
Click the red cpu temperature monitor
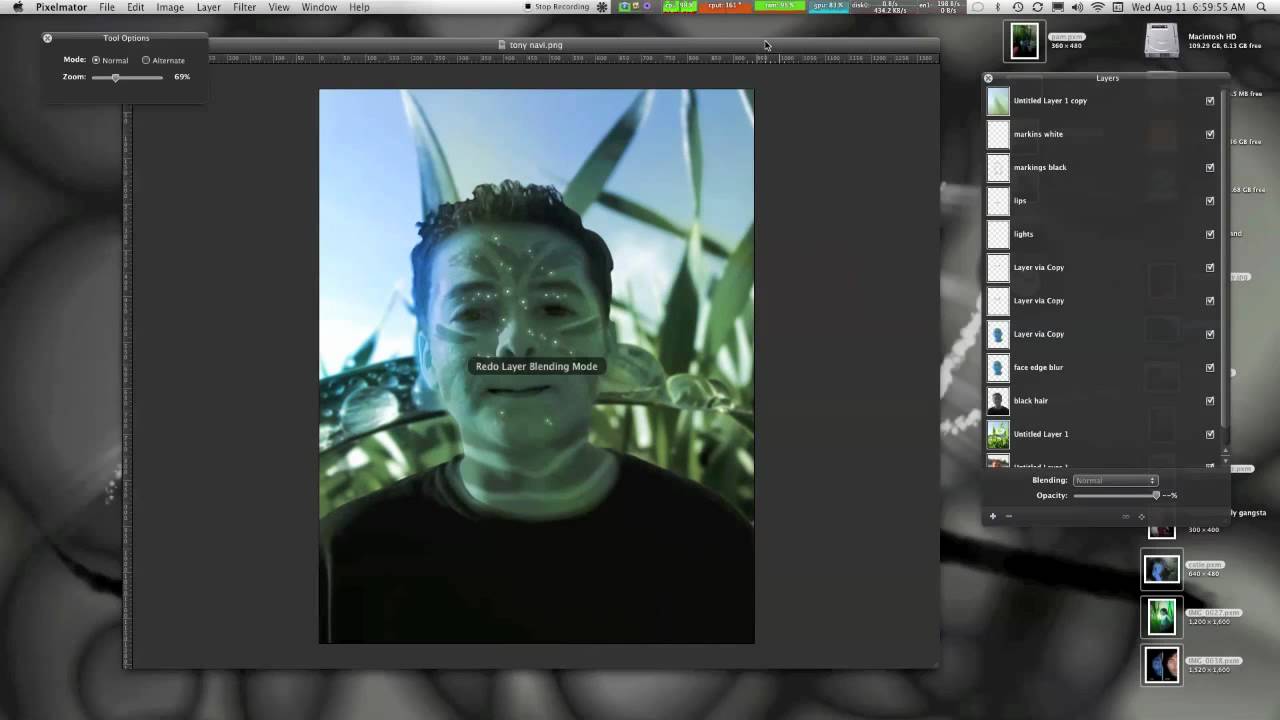point(725,6)
